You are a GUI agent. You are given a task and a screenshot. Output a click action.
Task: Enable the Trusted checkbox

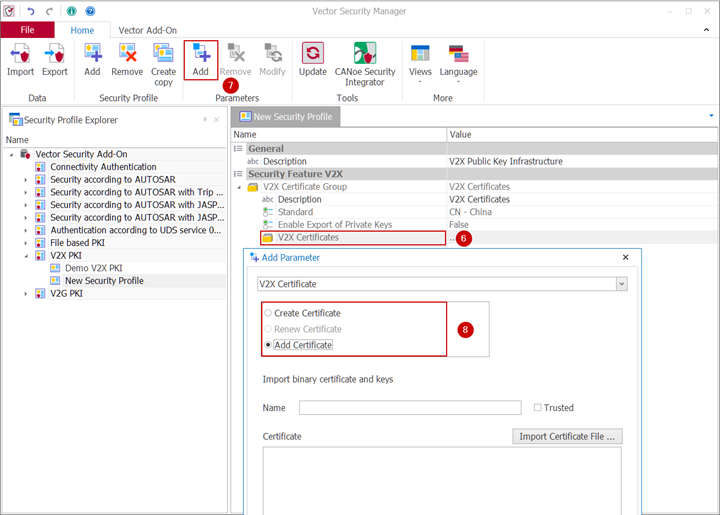pos(537,408)
